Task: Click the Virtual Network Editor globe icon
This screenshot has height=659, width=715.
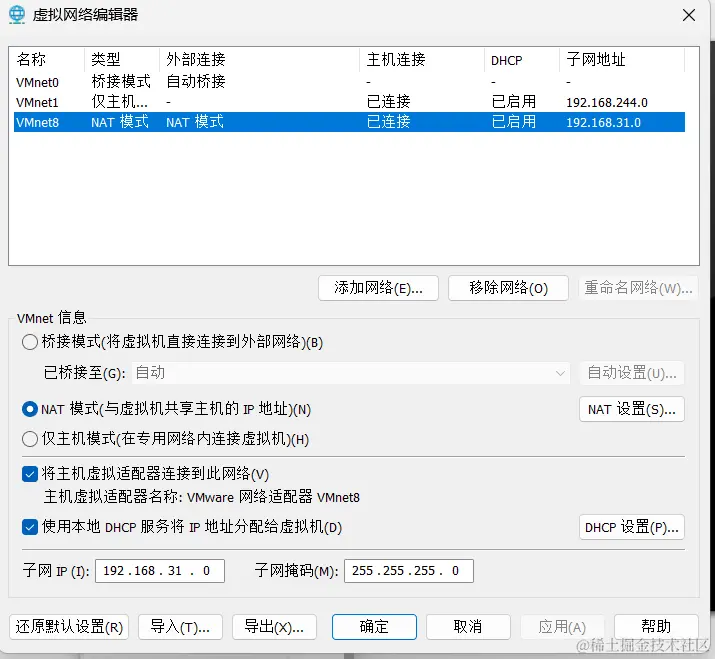Action: click(x=17, y=15)
